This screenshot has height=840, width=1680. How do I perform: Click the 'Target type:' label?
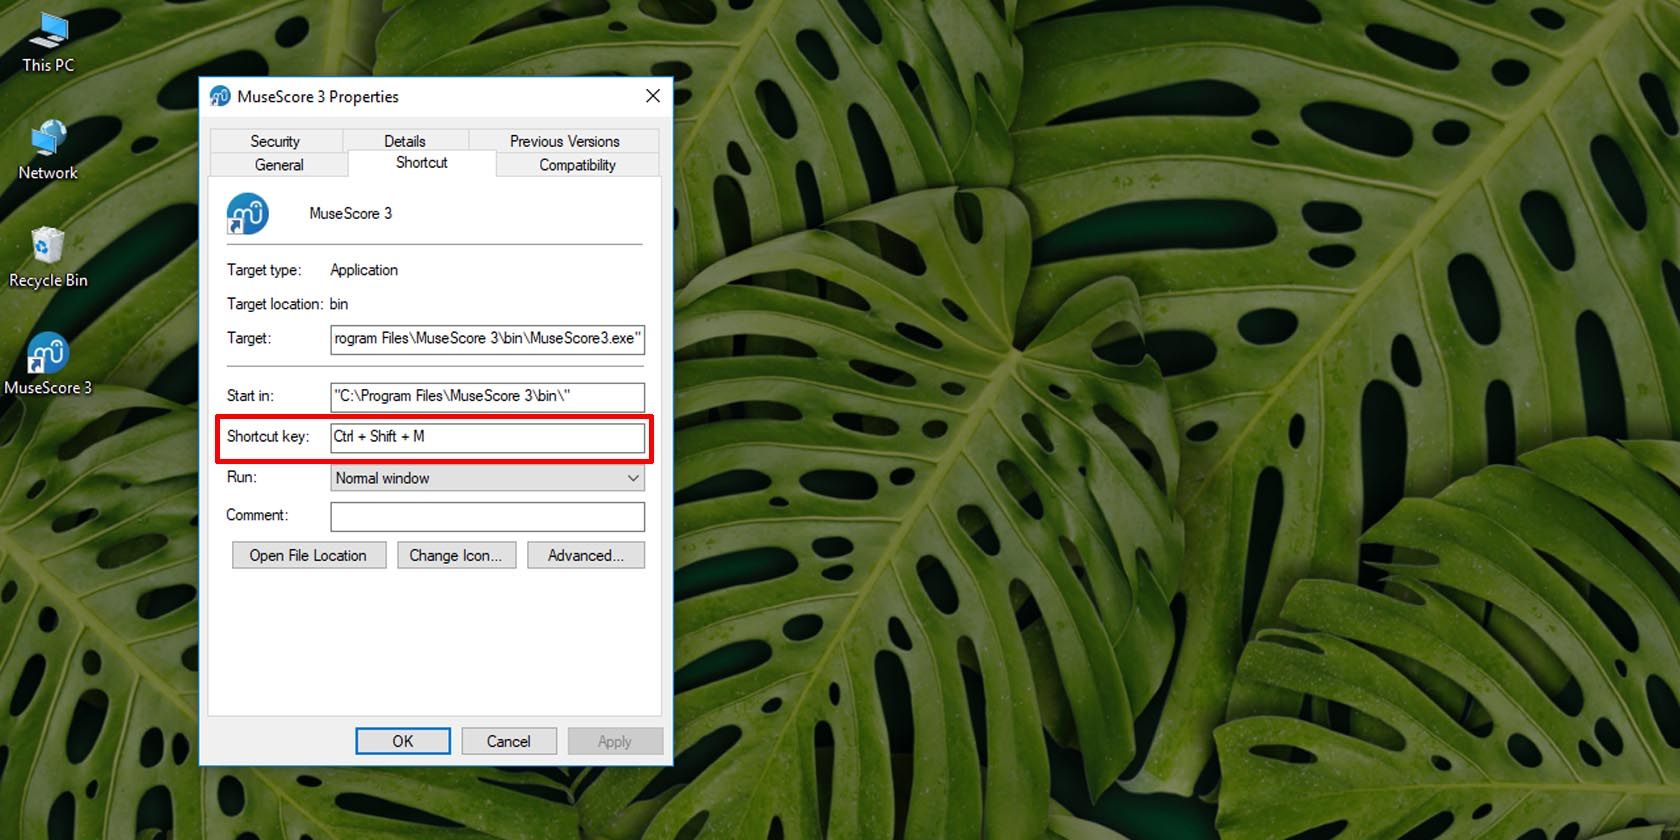point(264,270)
